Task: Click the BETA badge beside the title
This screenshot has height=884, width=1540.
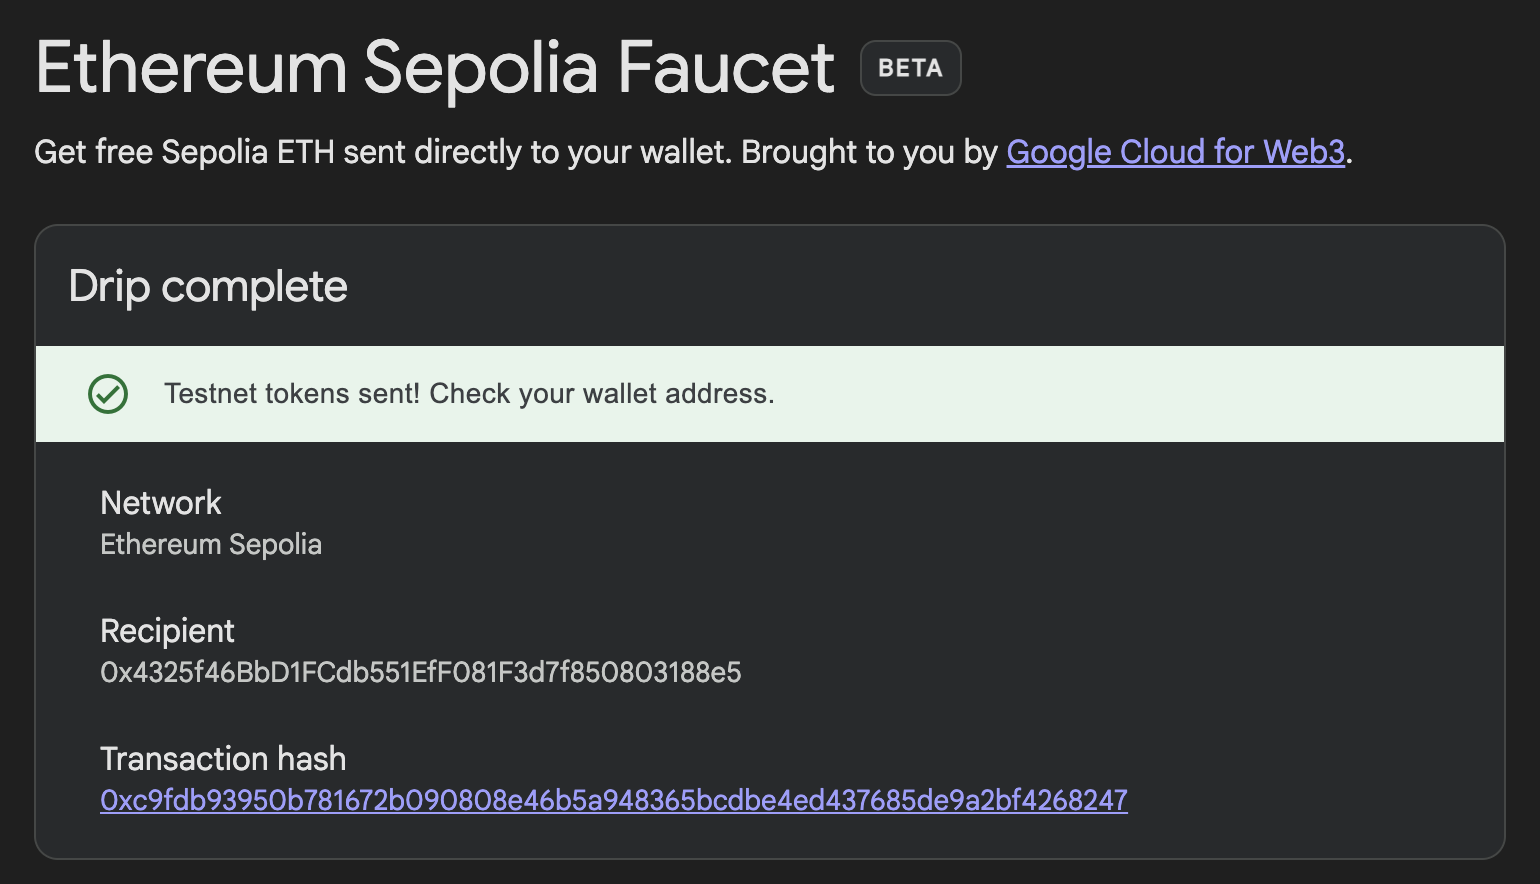Action: [910, 68]
